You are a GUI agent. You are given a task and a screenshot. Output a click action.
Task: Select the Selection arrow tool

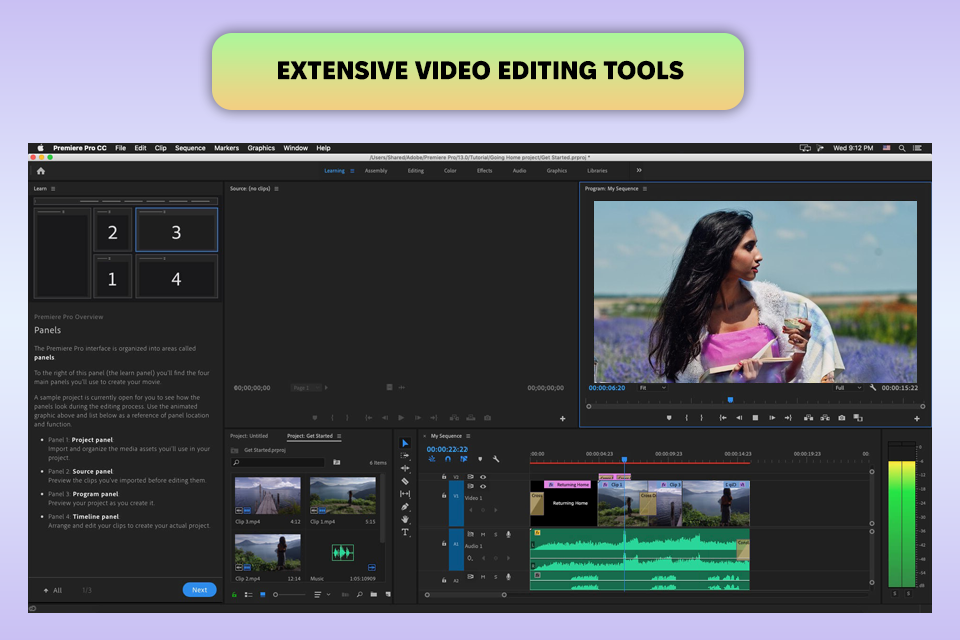click(405, 443)
